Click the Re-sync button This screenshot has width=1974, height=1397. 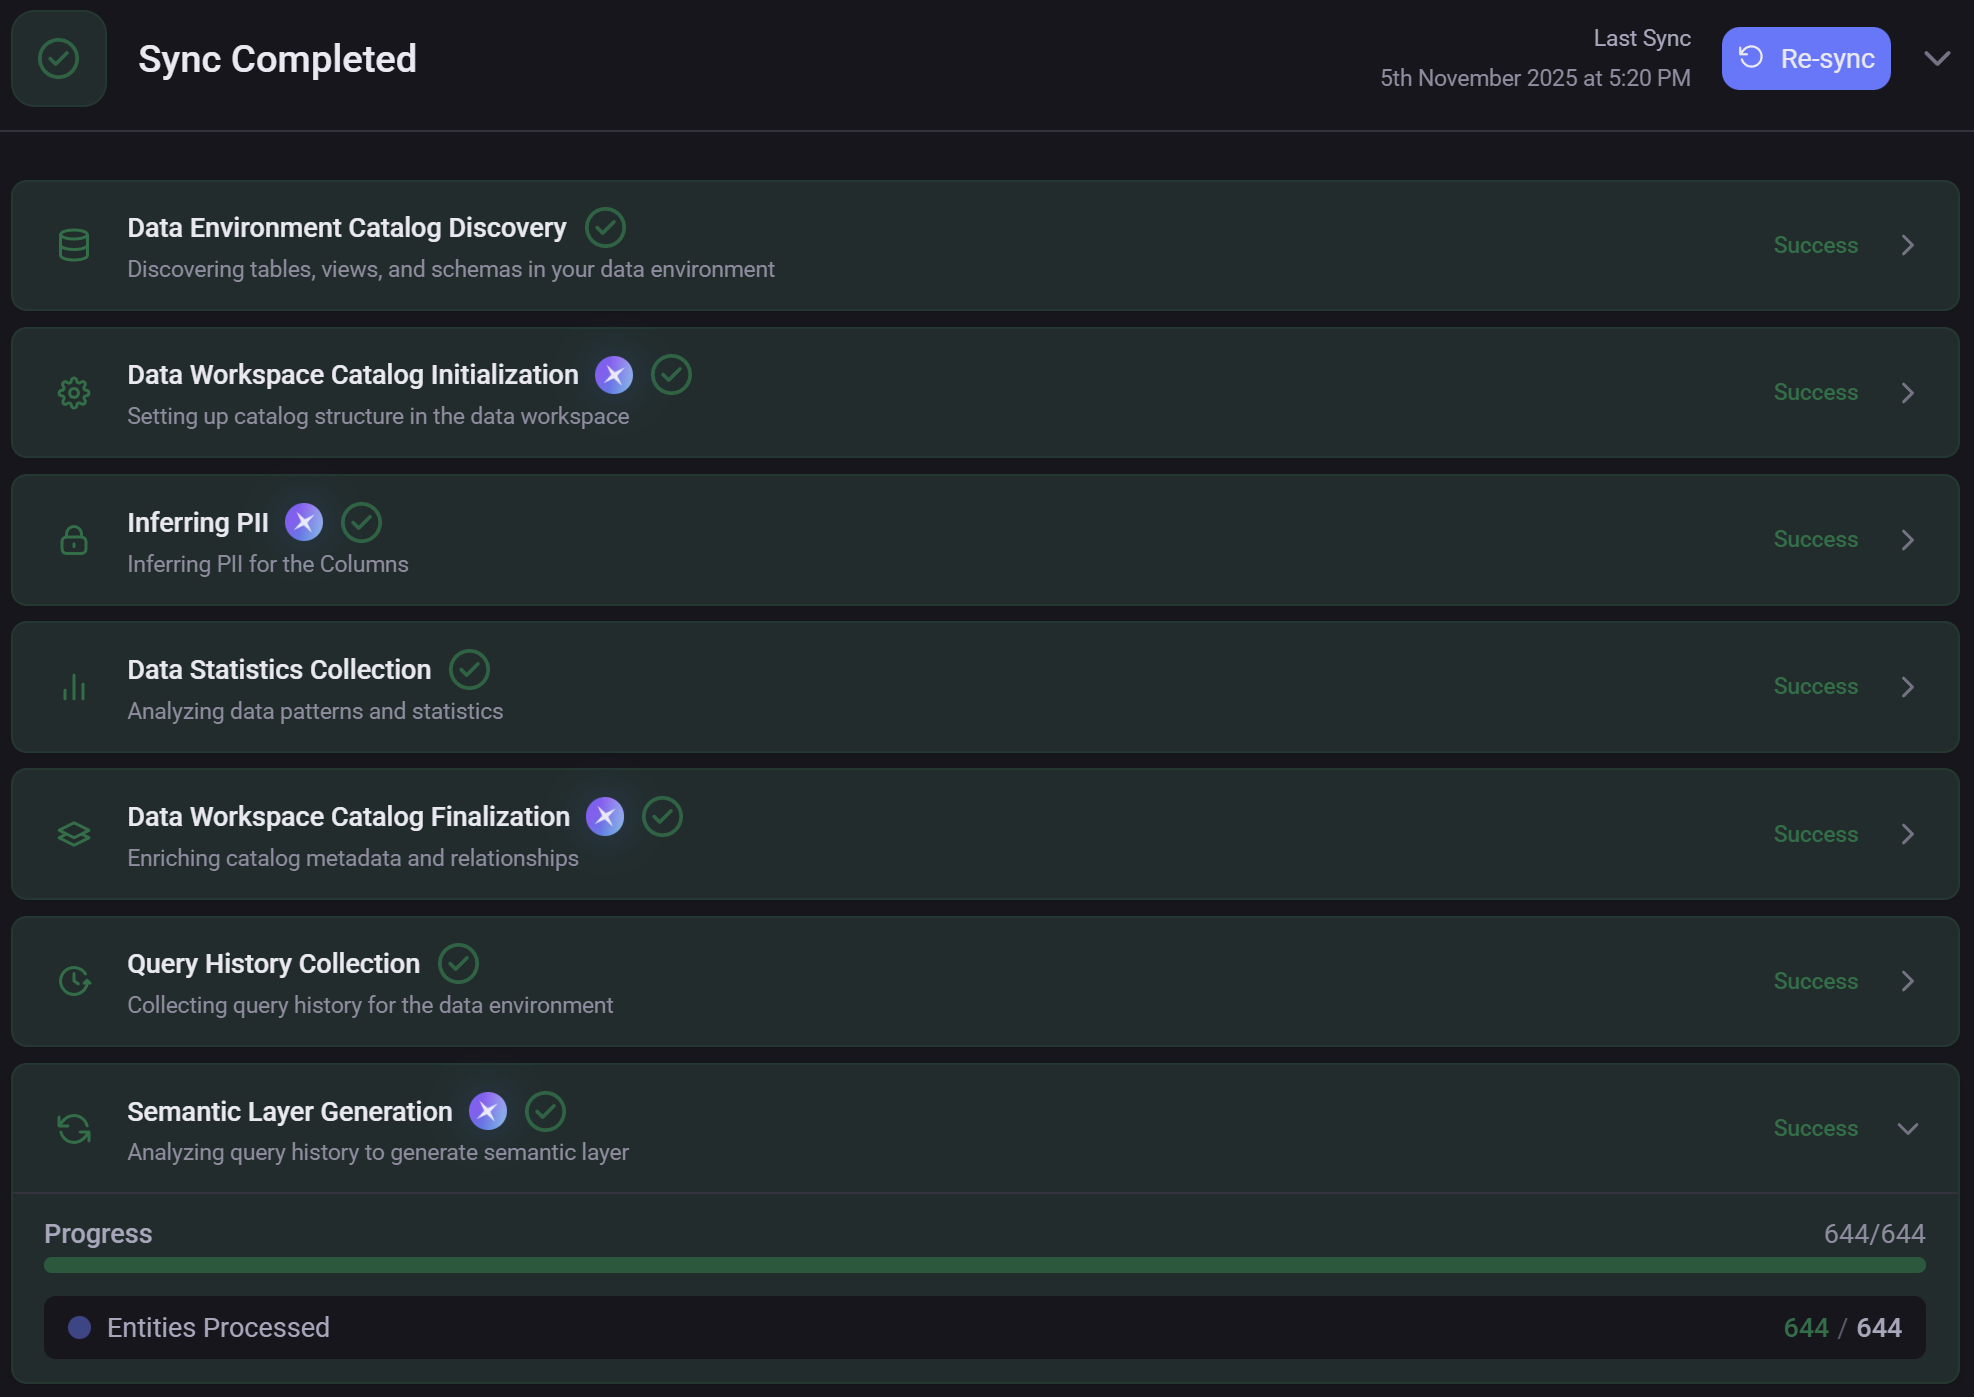pos(1805,58)
